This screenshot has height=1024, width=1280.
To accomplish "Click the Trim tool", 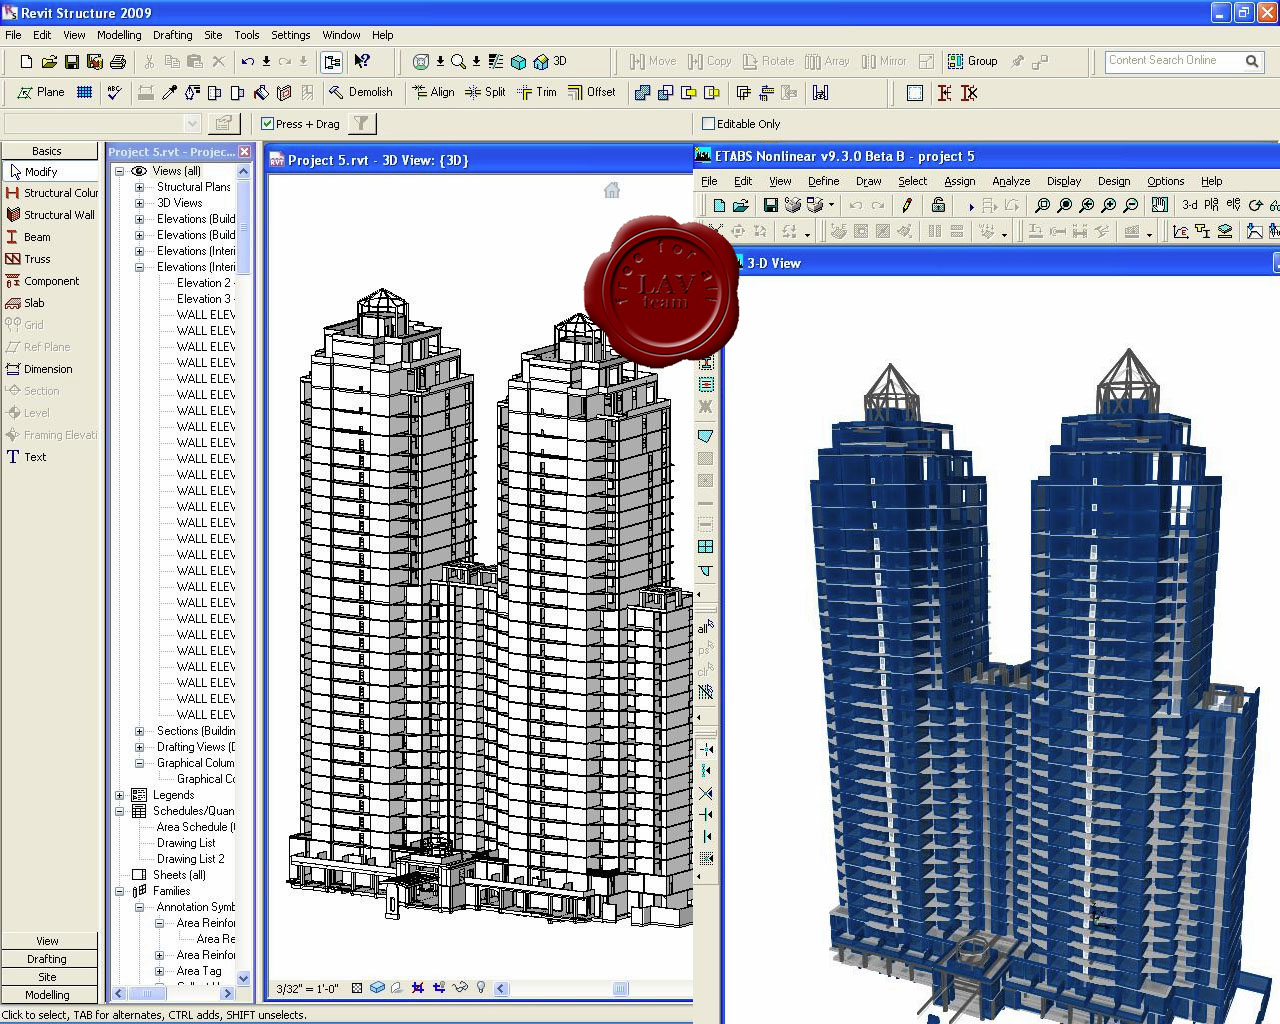I will tap(537, 92).
